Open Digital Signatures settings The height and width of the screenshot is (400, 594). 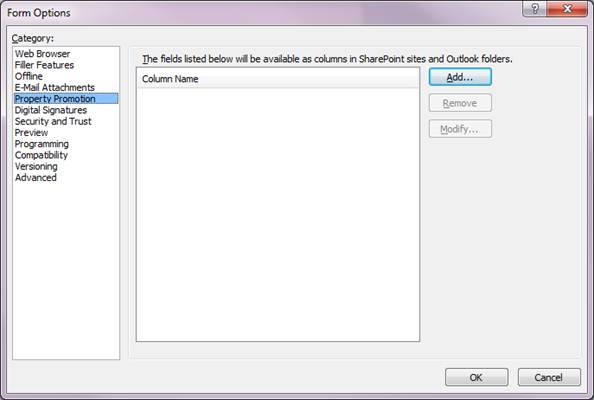(51, 110)
